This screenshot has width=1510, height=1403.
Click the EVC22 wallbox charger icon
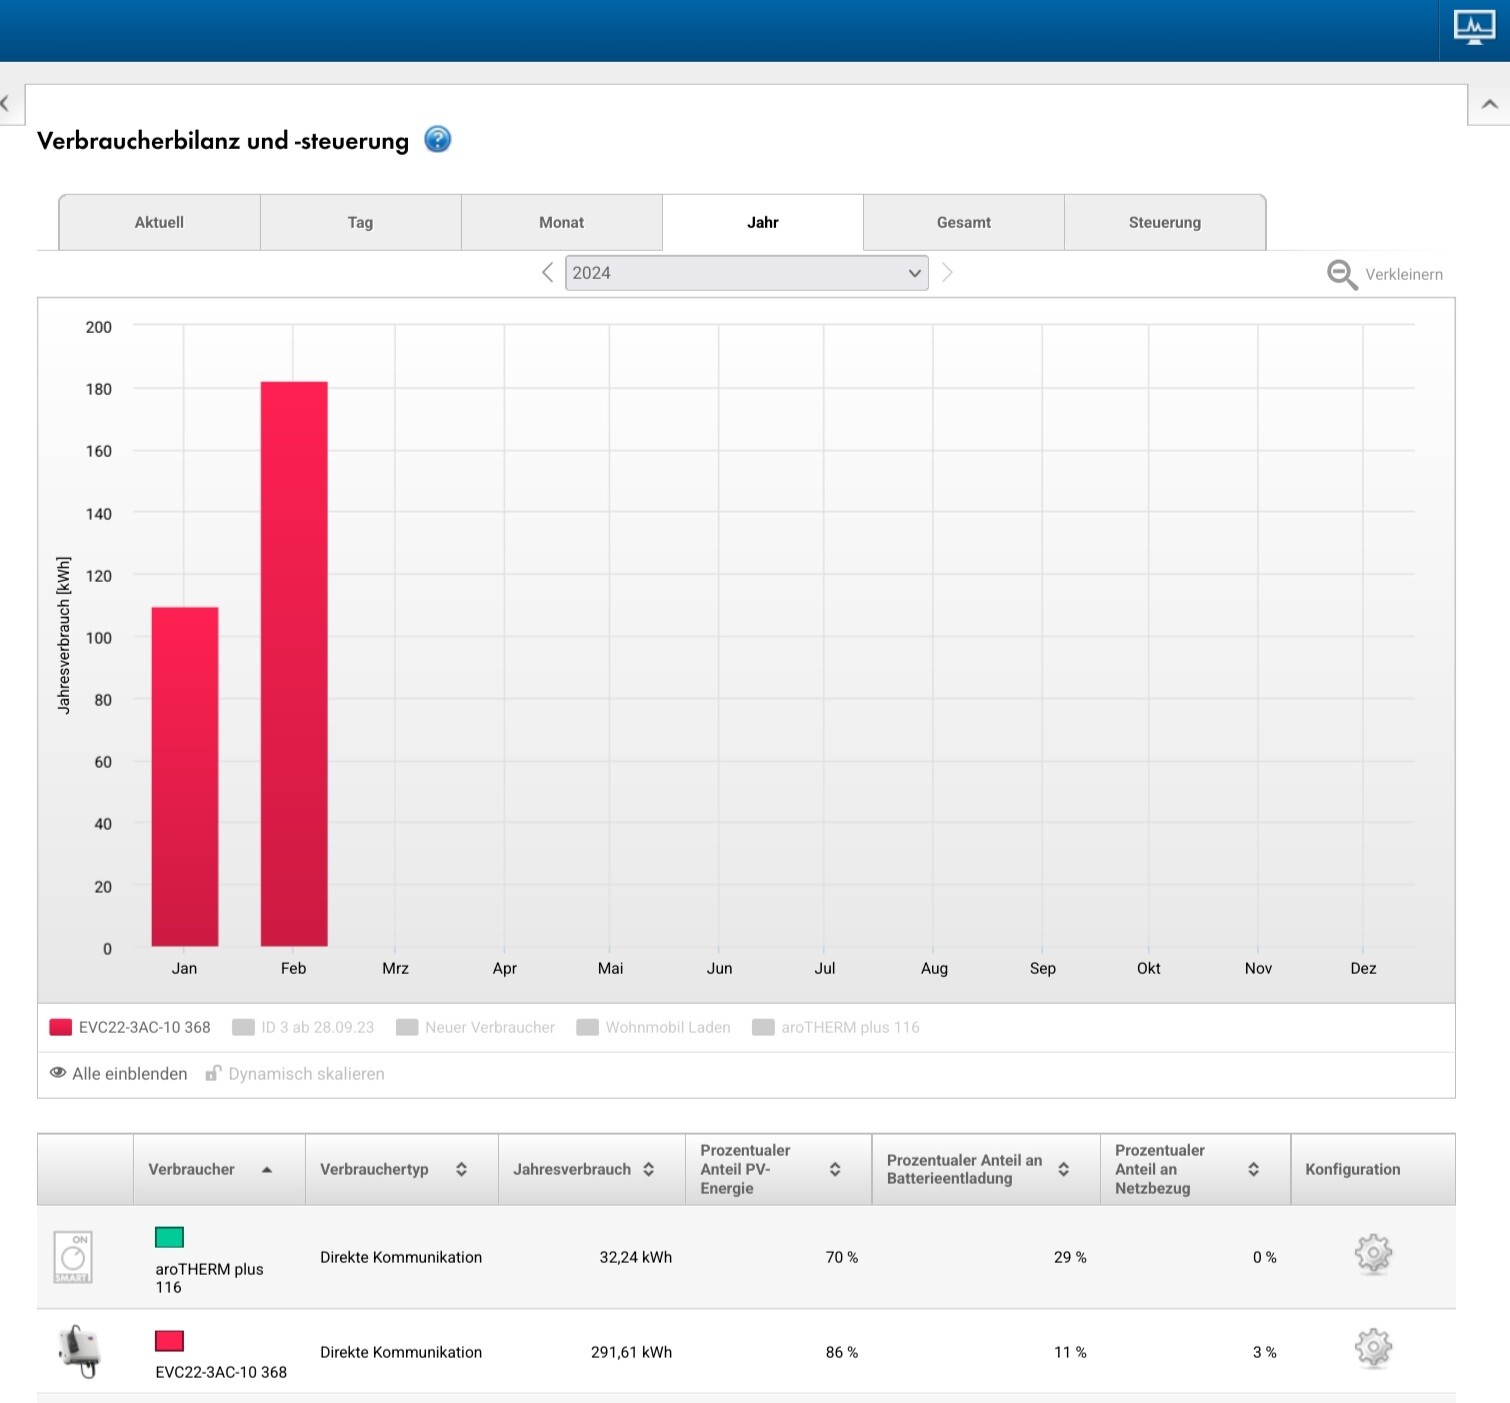coord(80,1350)
